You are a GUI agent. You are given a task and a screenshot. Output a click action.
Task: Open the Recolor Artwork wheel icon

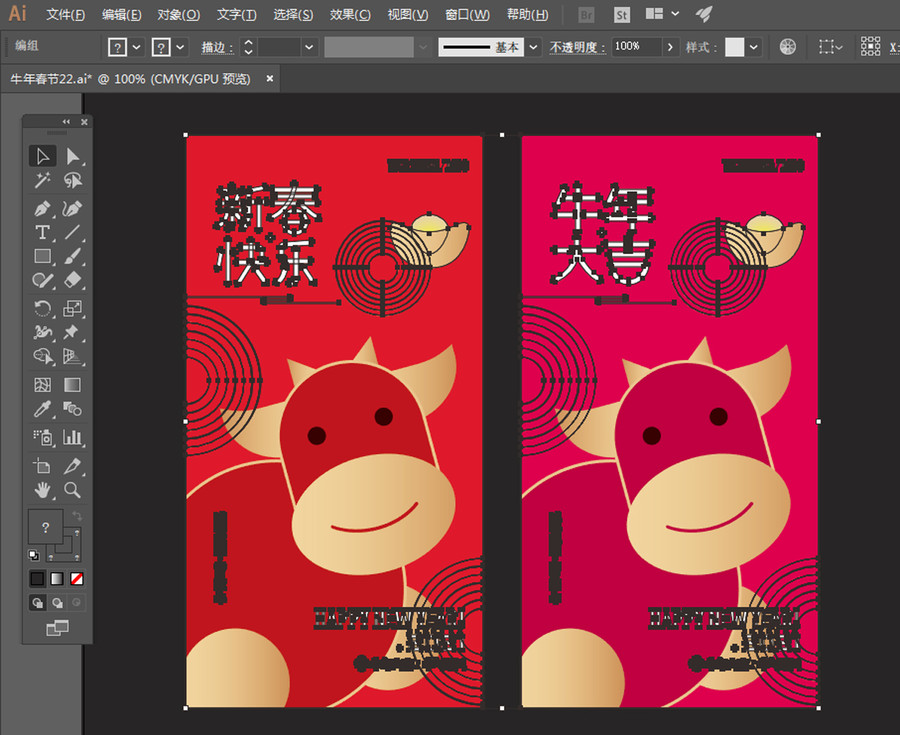788,46
